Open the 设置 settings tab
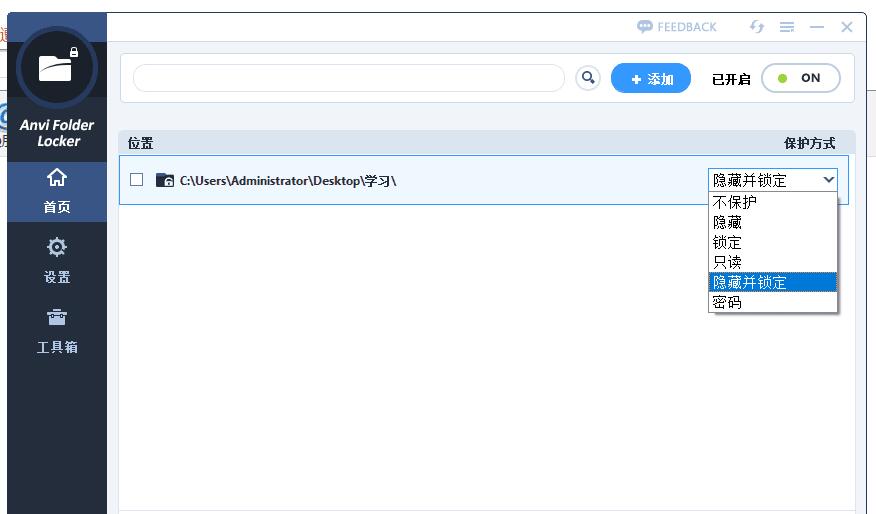The width and height of the screenshot is (876, 514). click(x=56, y=261)
